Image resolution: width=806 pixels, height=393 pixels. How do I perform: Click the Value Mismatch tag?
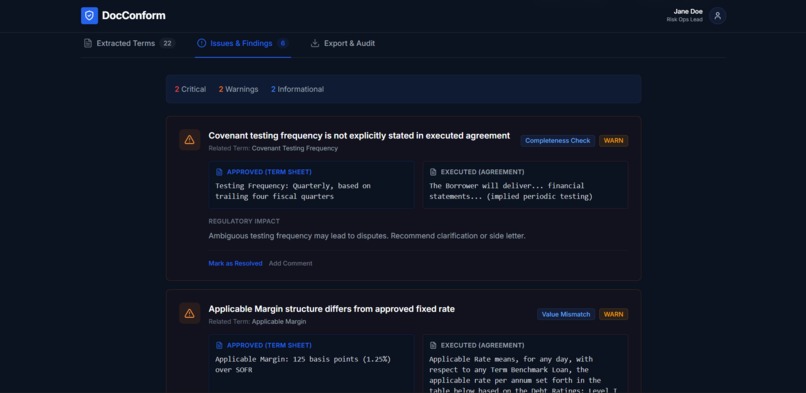[x=566, y=314]
